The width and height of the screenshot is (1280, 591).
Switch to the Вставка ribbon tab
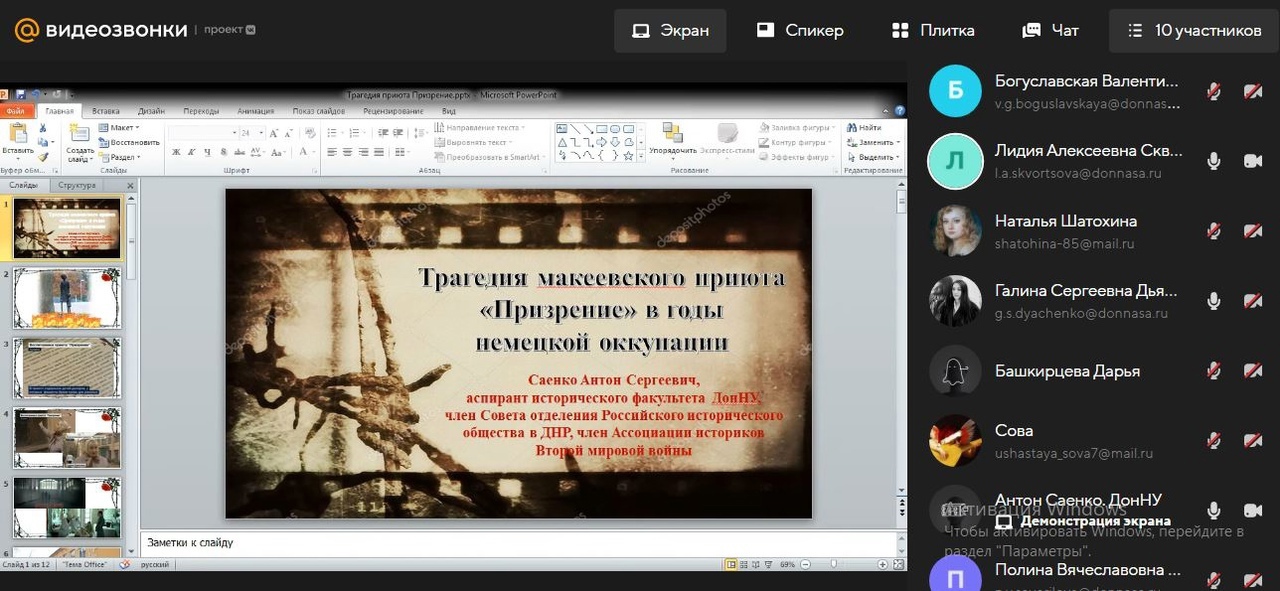[x=105, y=111]
